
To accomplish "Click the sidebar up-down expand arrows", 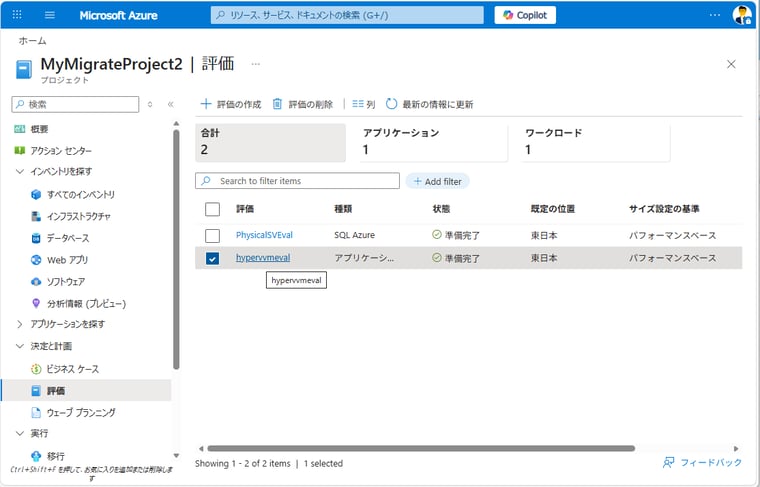I will tap(150, 104).
